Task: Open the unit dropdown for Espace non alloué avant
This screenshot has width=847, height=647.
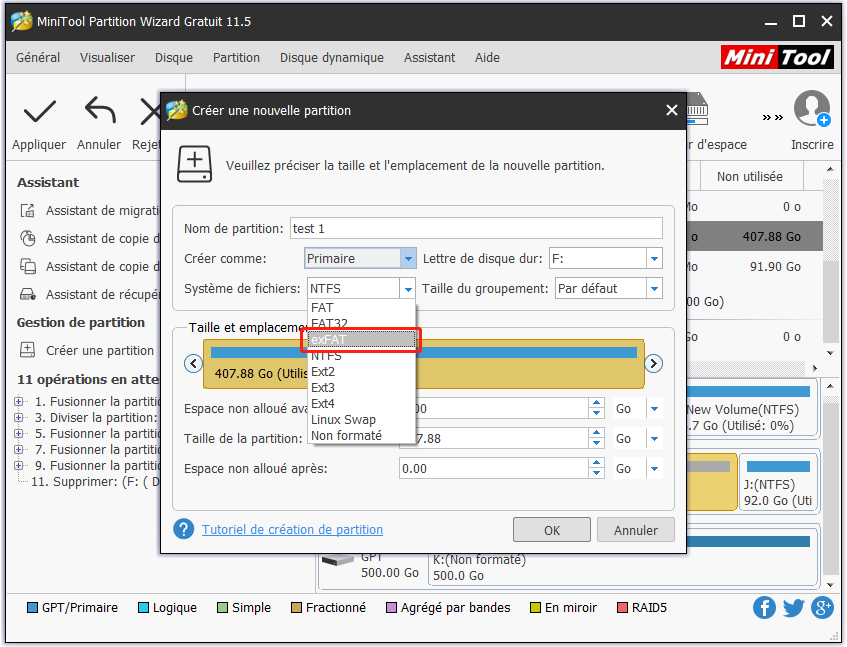Action: 654,409
